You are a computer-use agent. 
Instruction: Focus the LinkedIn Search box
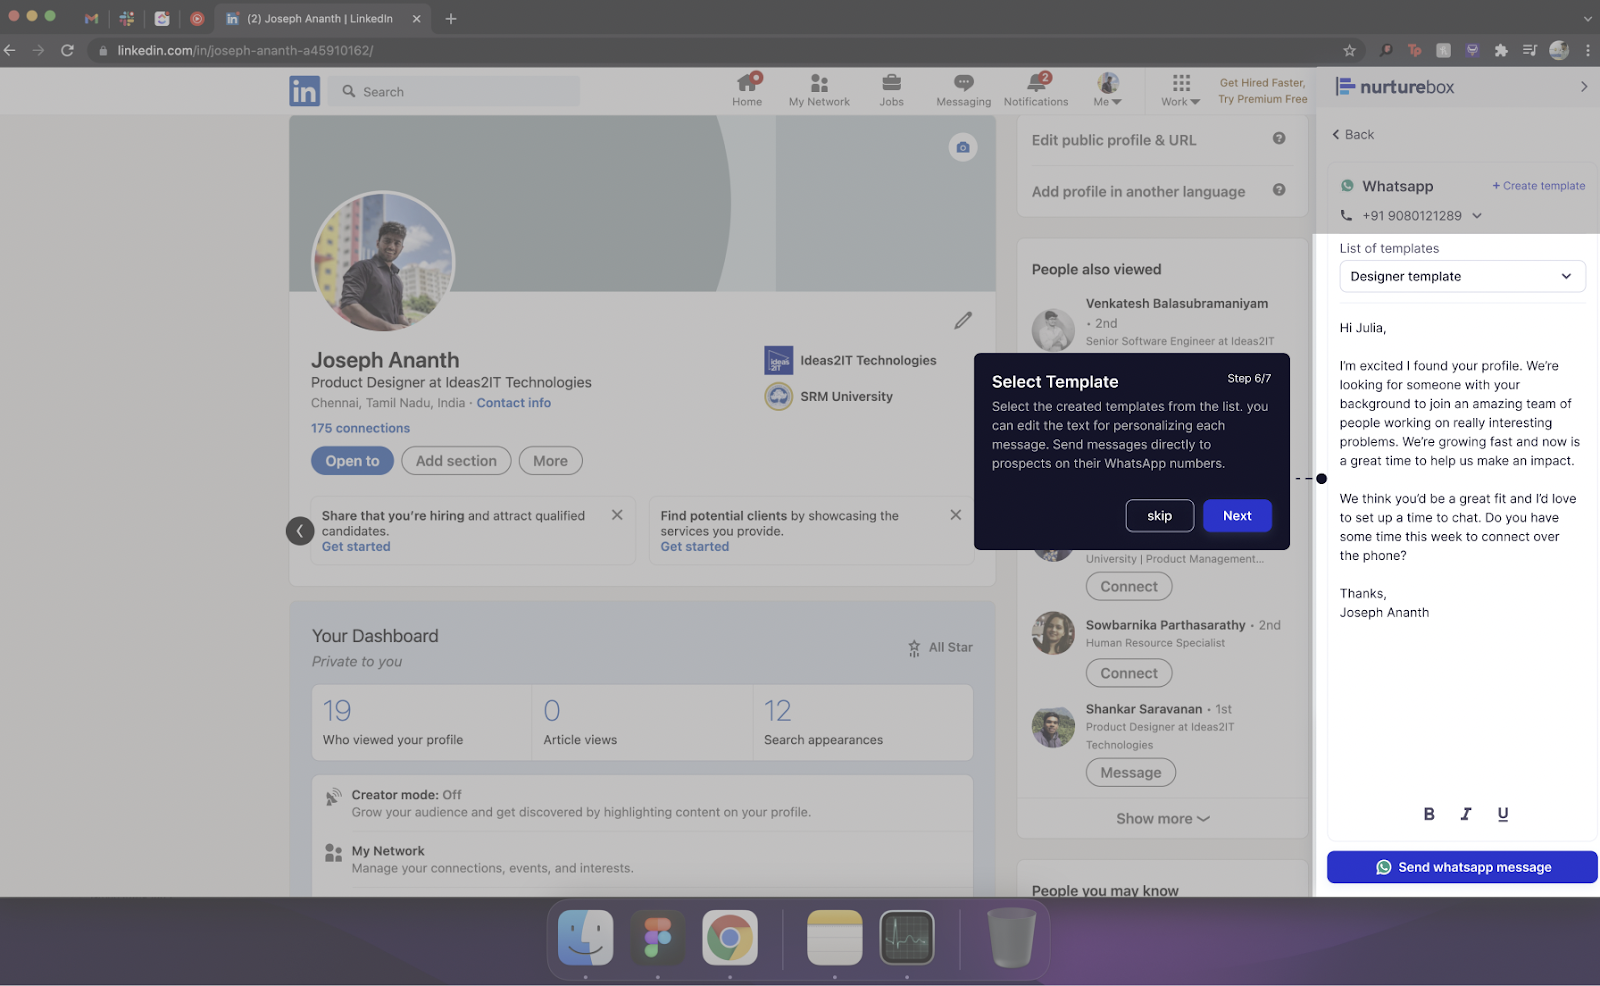click(x=456, y=91)
